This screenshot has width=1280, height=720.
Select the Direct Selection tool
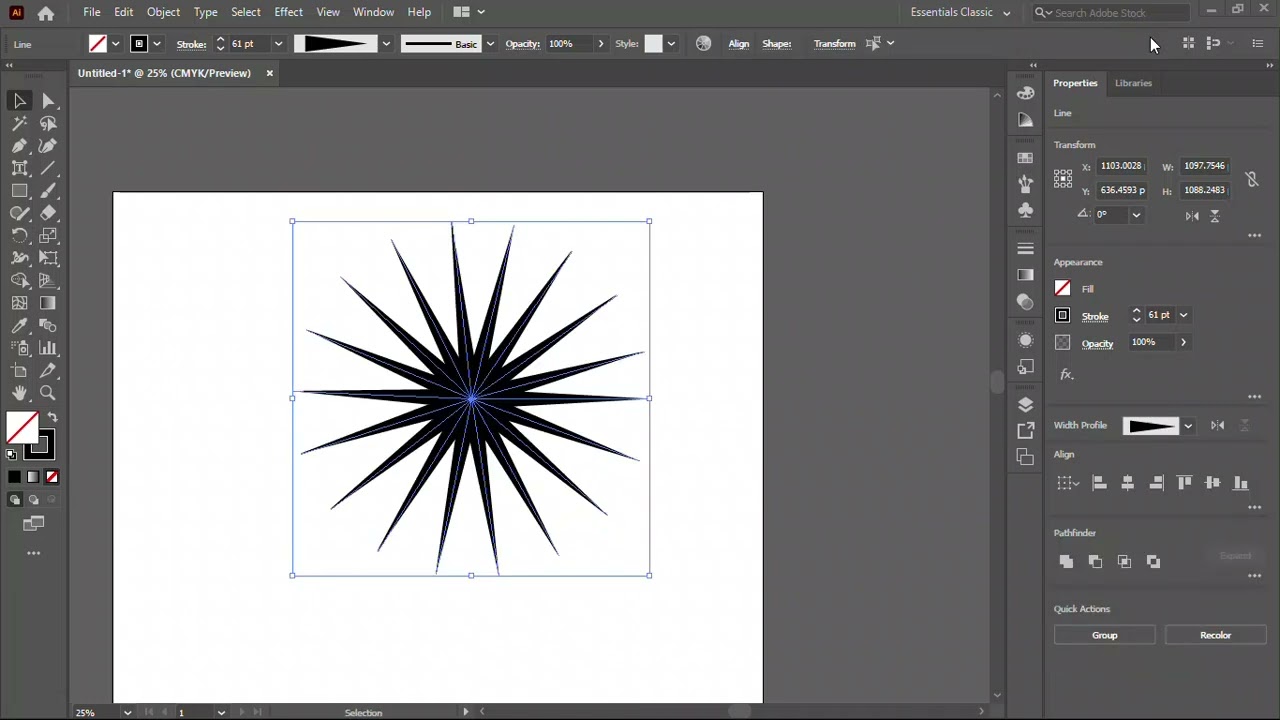click(48, 101)
